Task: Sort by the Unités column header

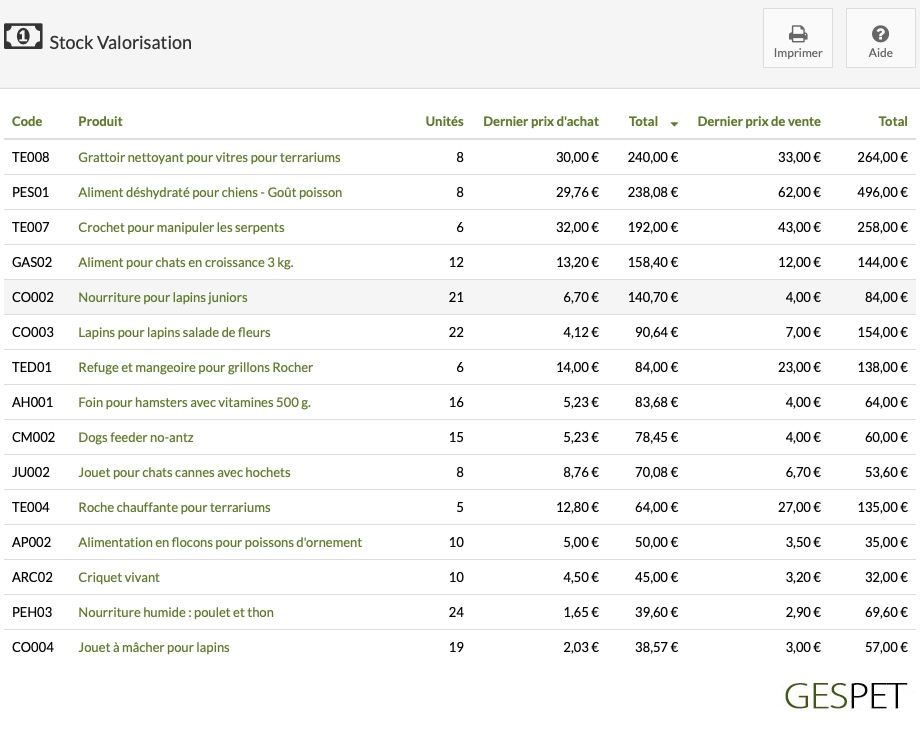Action: [x=444, y=121]
